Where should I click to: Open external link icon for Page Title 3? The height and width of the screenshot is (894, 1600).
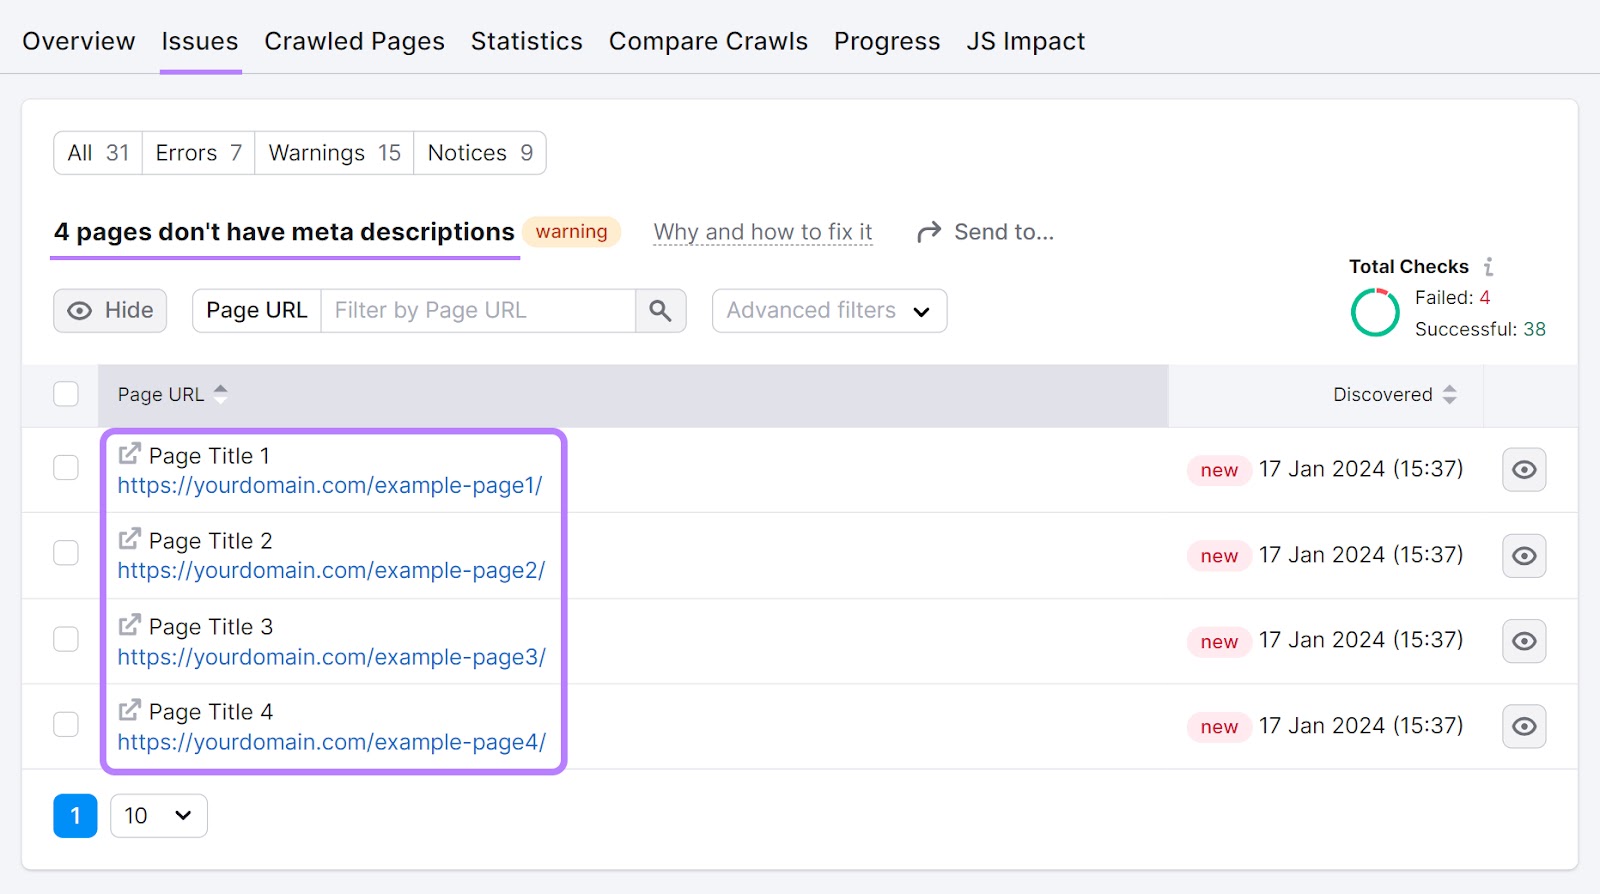(129, 625)
